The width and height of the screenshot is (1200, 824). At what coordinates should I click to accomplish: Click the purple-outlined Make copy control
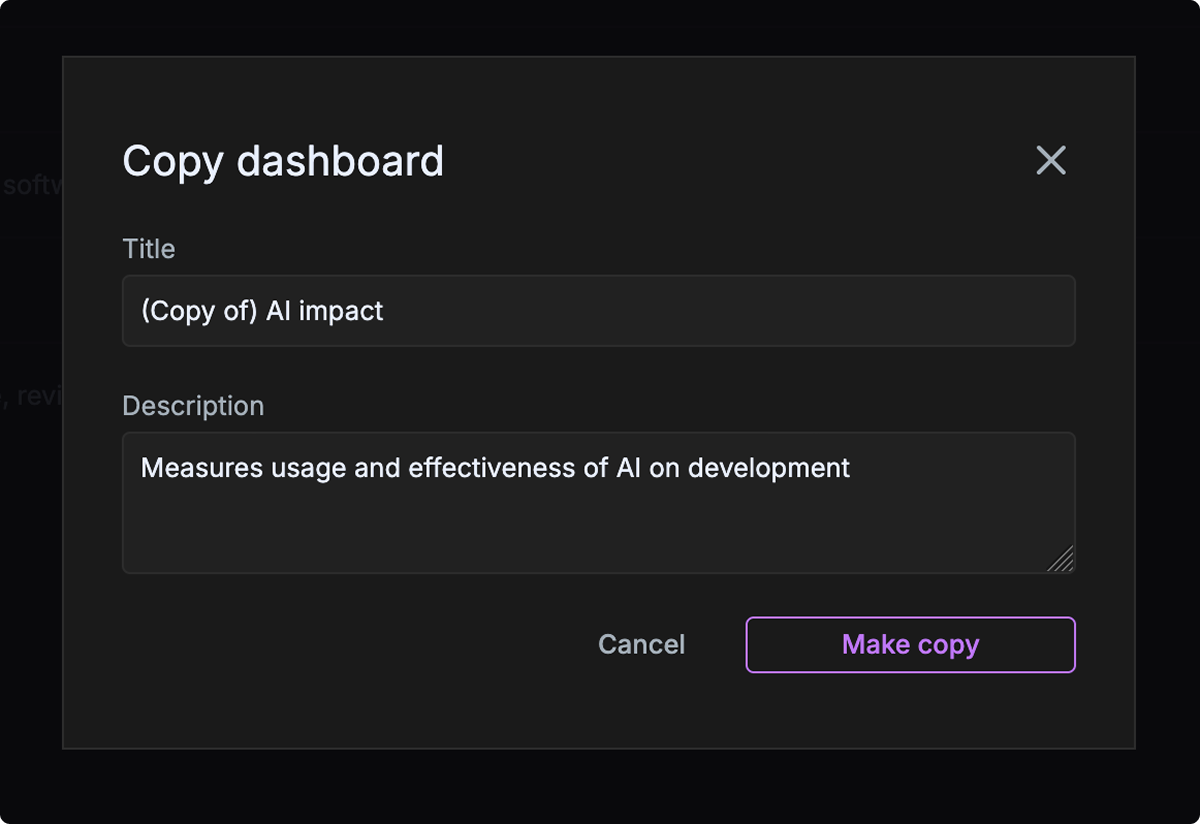click(909, 644)
